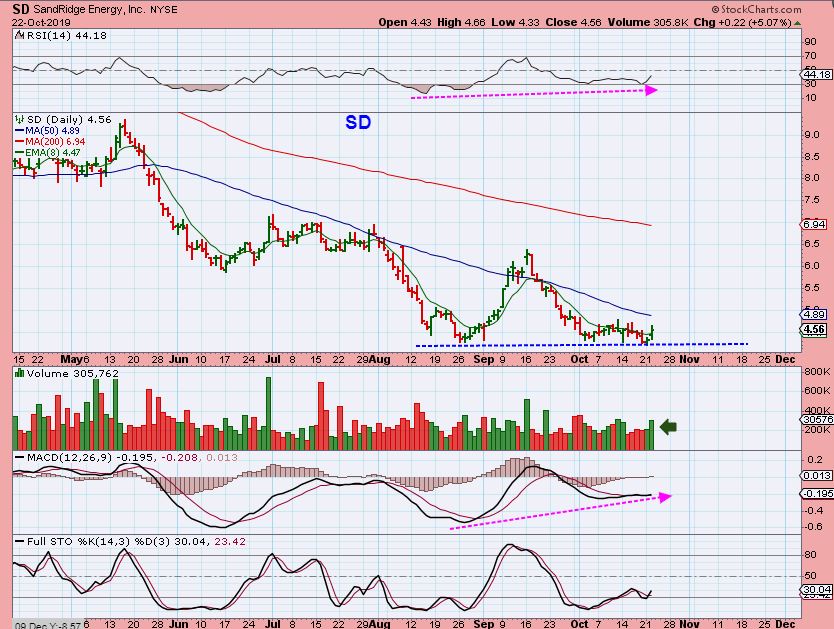Click the Chg +0.22 (+5.07%) header value
Viewport: 834px width, 629px height.
click(743, 22)
